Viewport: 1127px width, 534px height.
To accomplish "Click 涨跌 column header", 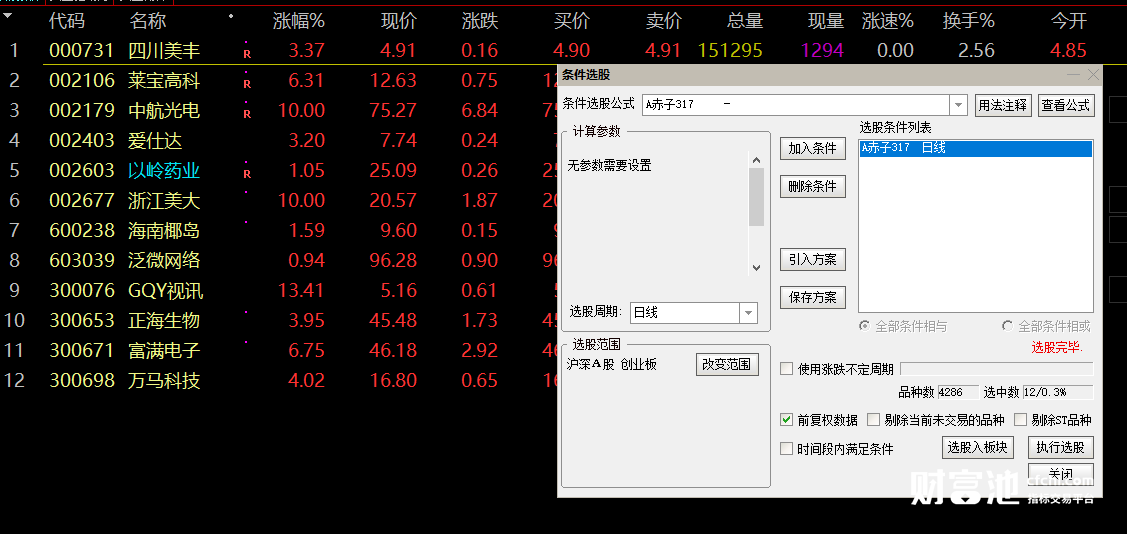I will pos(480,22).
